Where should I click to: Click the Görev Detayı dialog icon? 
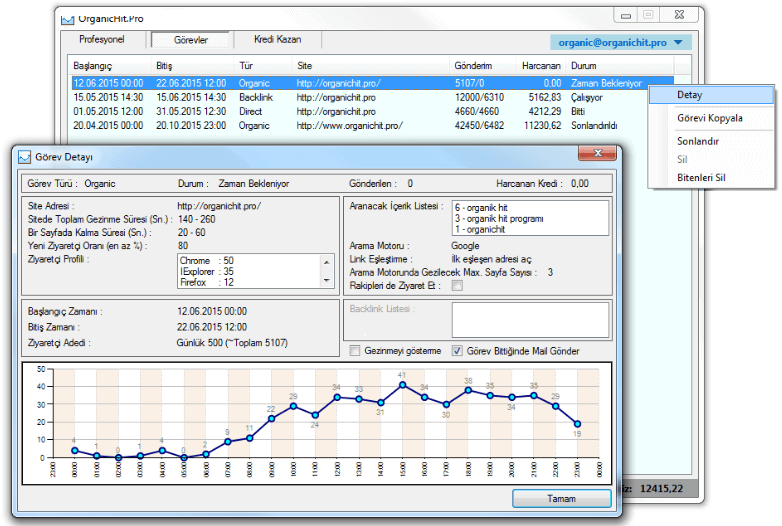pyautogui.click(x=24, y=157)
